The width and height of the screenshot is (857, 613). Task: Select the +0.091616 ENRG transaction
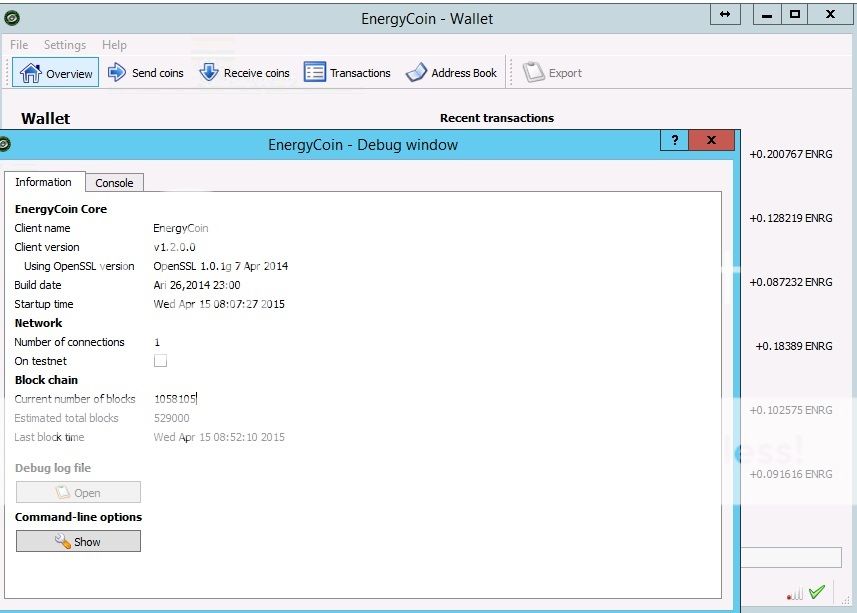(791, 474)
